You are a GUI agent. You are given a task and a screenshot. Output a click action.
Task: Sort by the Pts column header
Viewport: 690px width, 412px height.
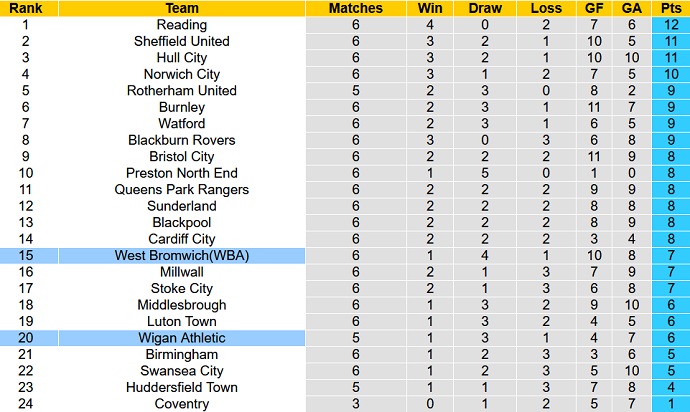point(669,8)
